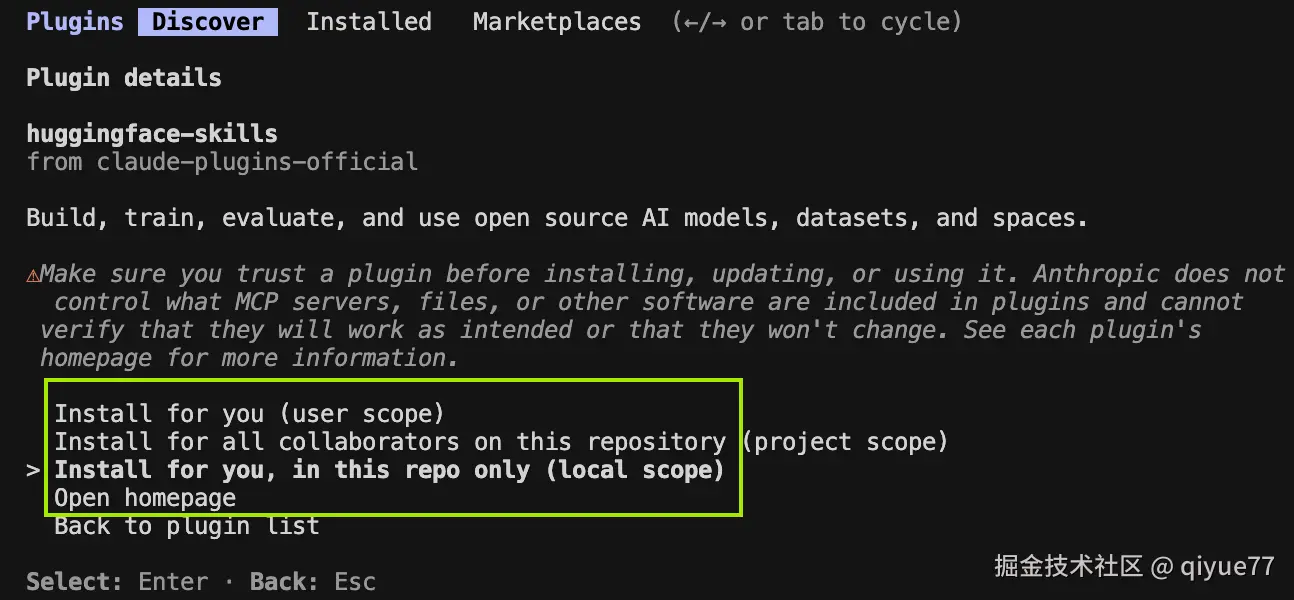Click the huggingface-skills plugin name
Image resolution: width=1294 pixels, height=600 pixels.
(152, 134)
